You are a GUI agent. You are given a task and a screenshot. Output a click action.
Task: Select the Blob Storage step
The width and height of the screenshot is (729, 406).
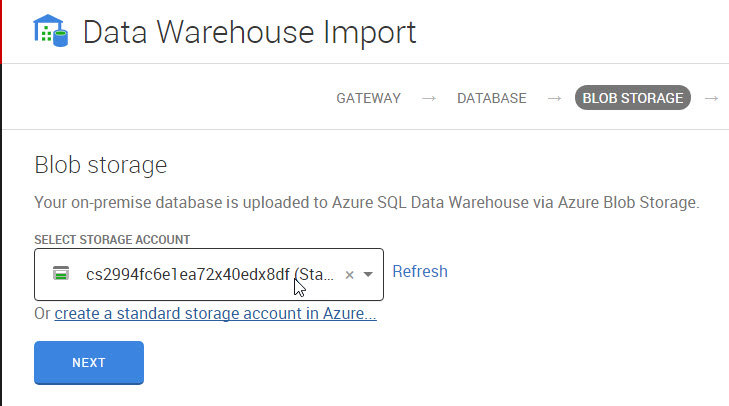632,98
